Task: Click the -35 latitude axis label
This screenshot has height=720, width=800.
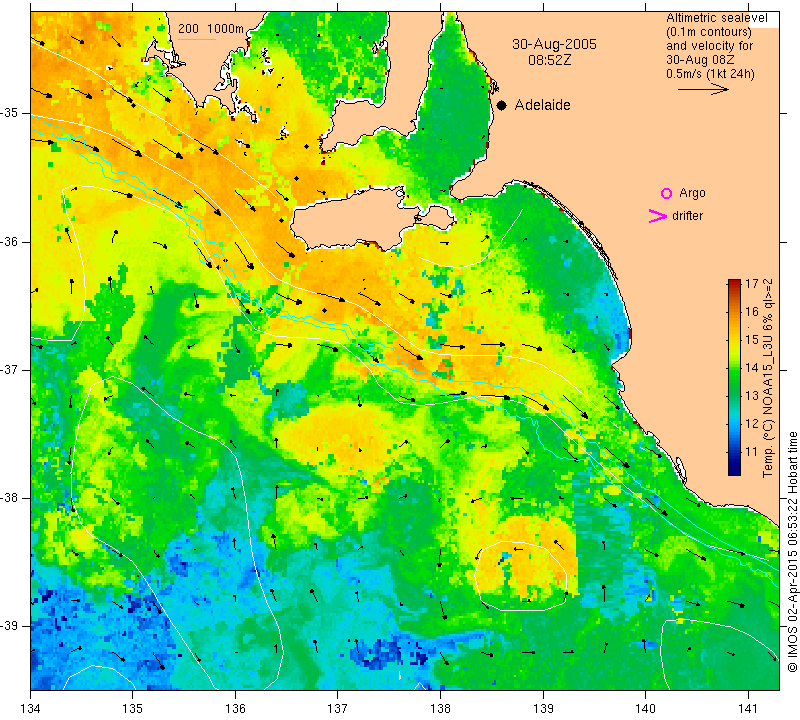Action: click(11, 113)
